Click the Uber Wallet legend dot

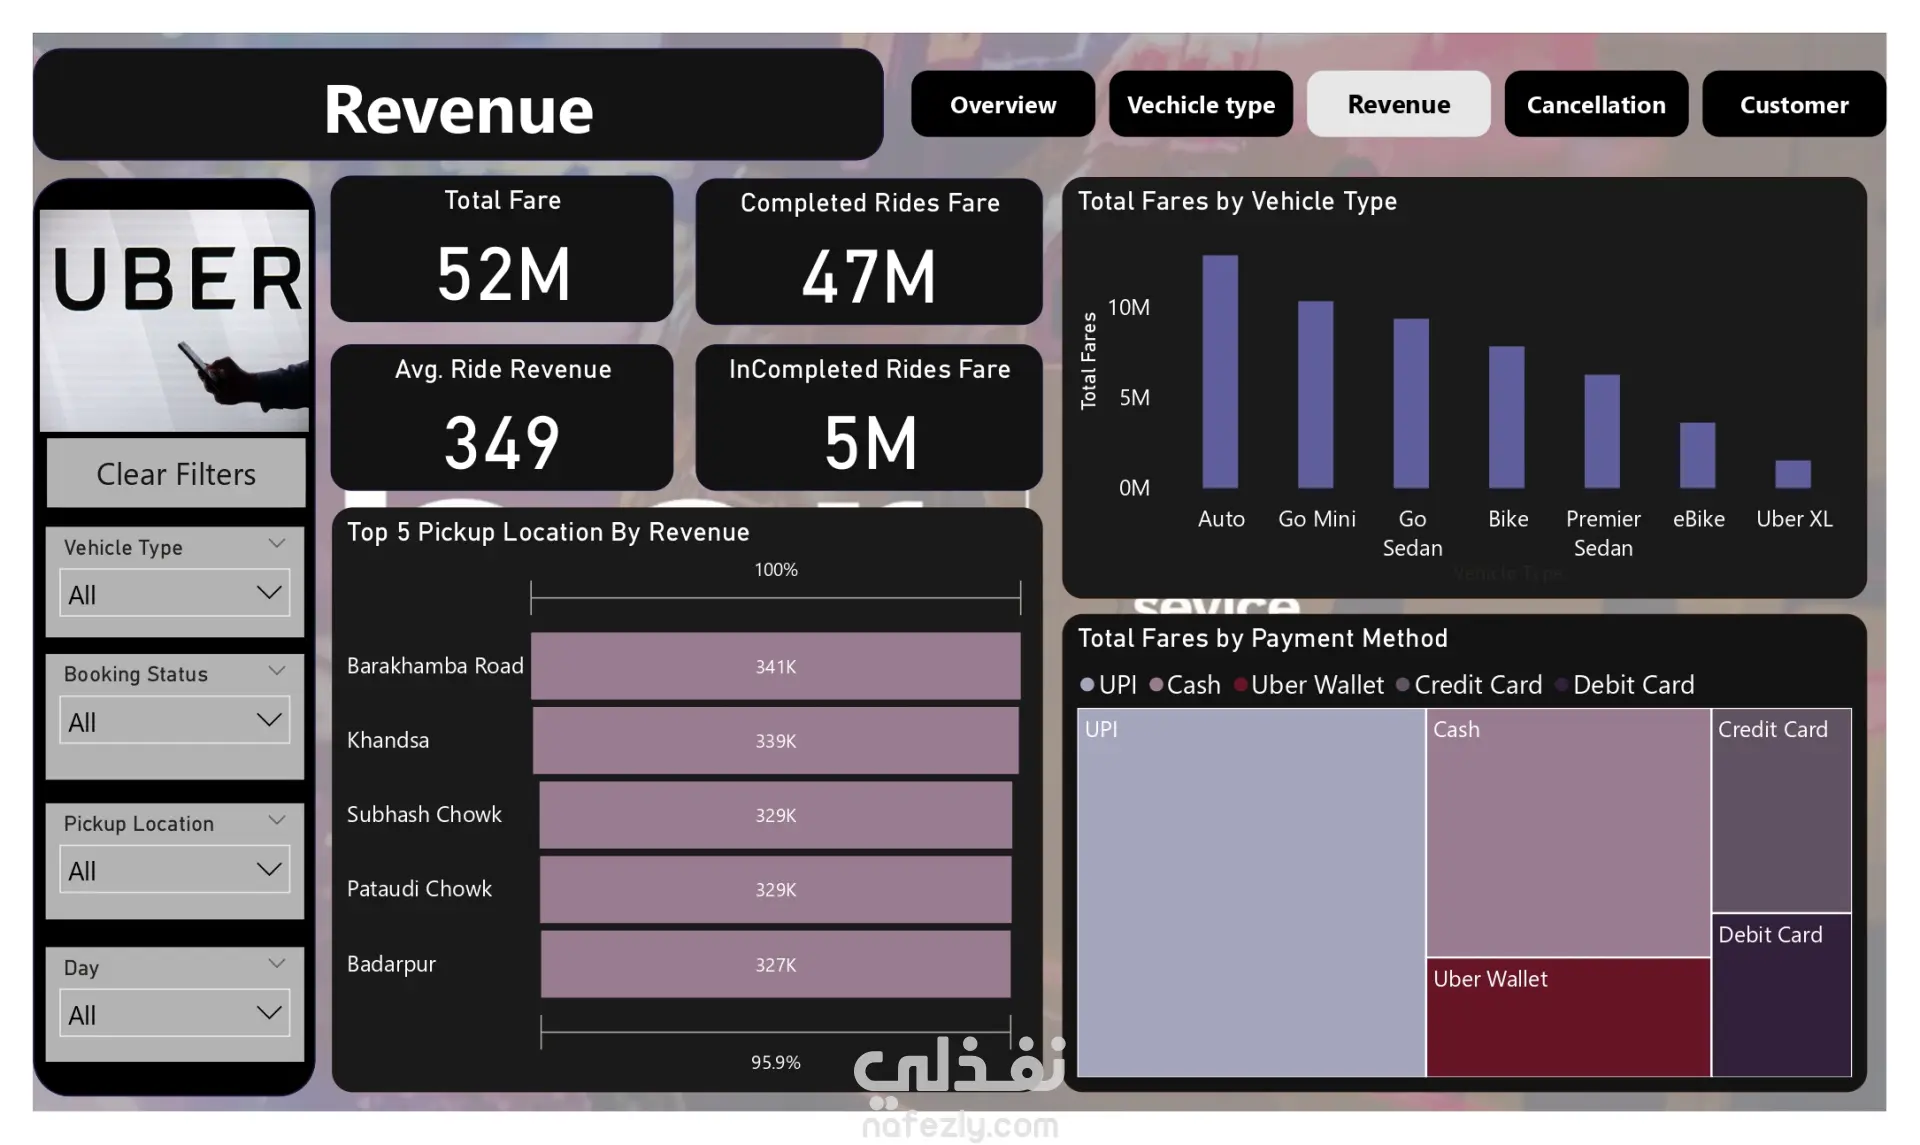pyautogui.click(x=1240, y=685)
